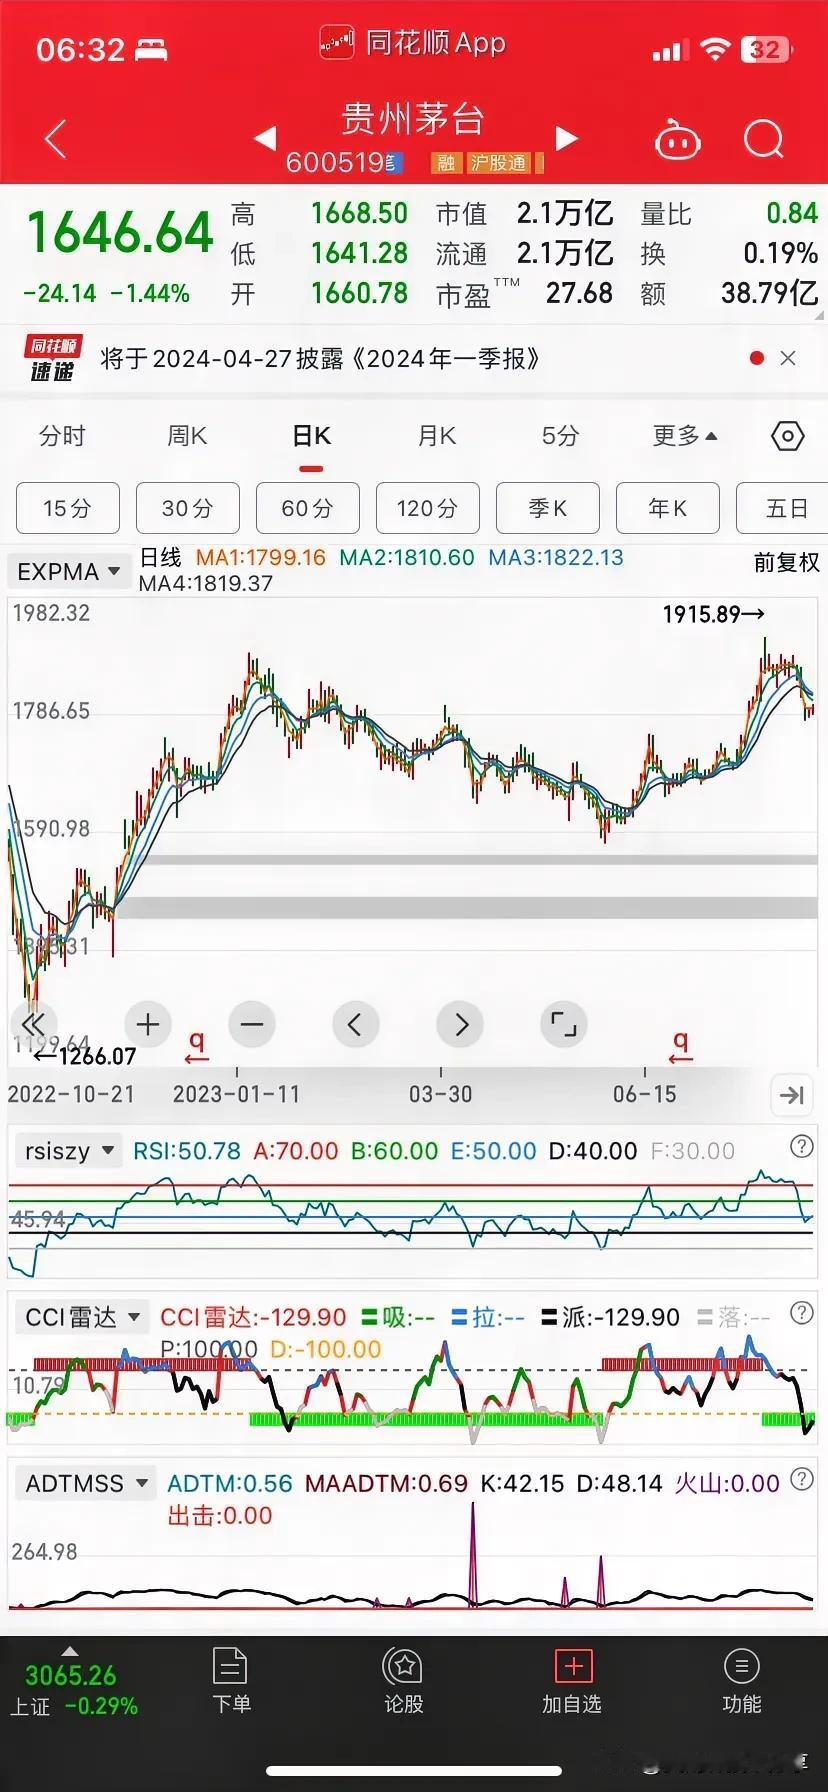Add stock via 加自选 icon

(572, 1681)
